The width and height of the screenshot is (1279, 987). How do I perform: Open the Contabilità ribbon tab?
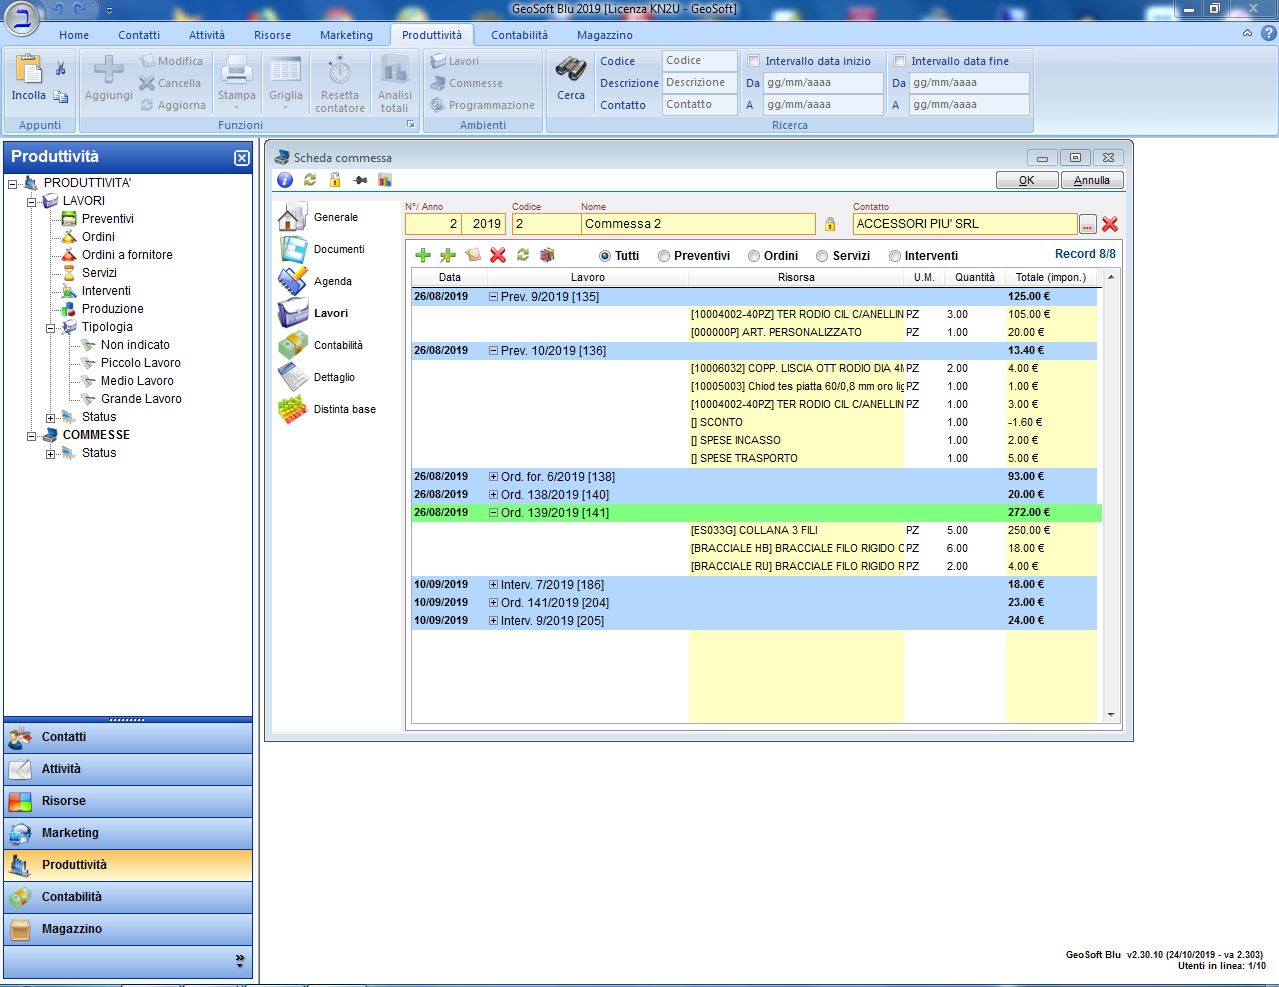tap(519, 35)
